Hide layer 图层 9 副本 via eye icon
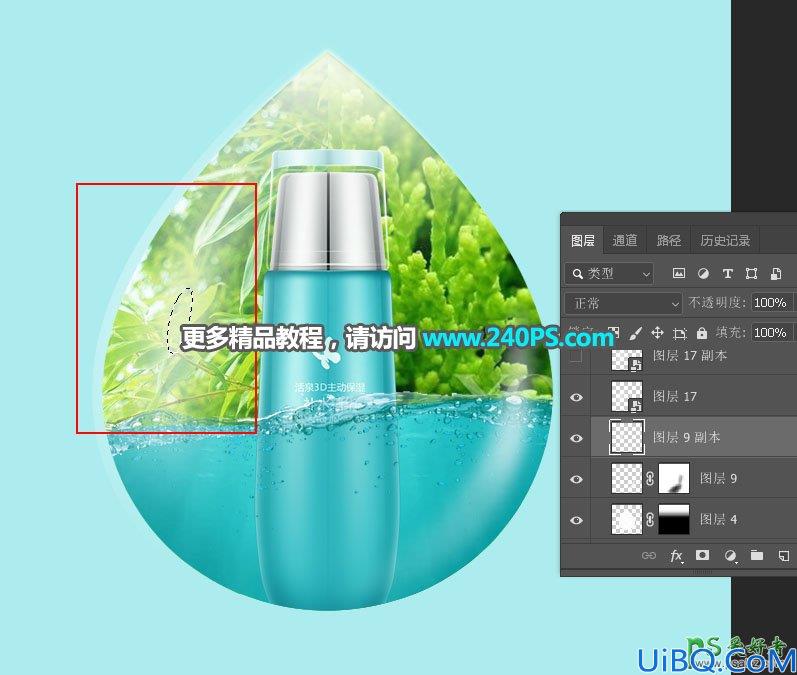This screenshot has height=675, width=797. [576, 438]
